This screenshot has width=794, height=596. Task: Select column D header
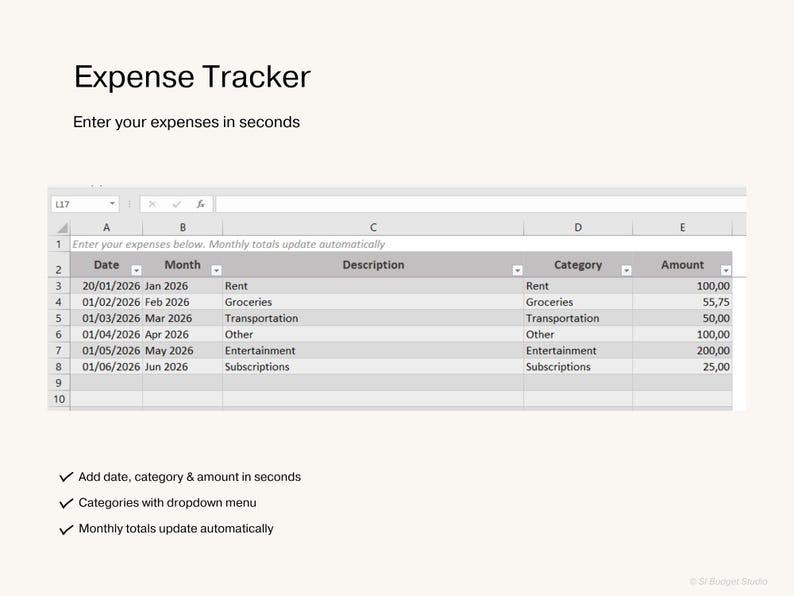(x=578, y=227)
